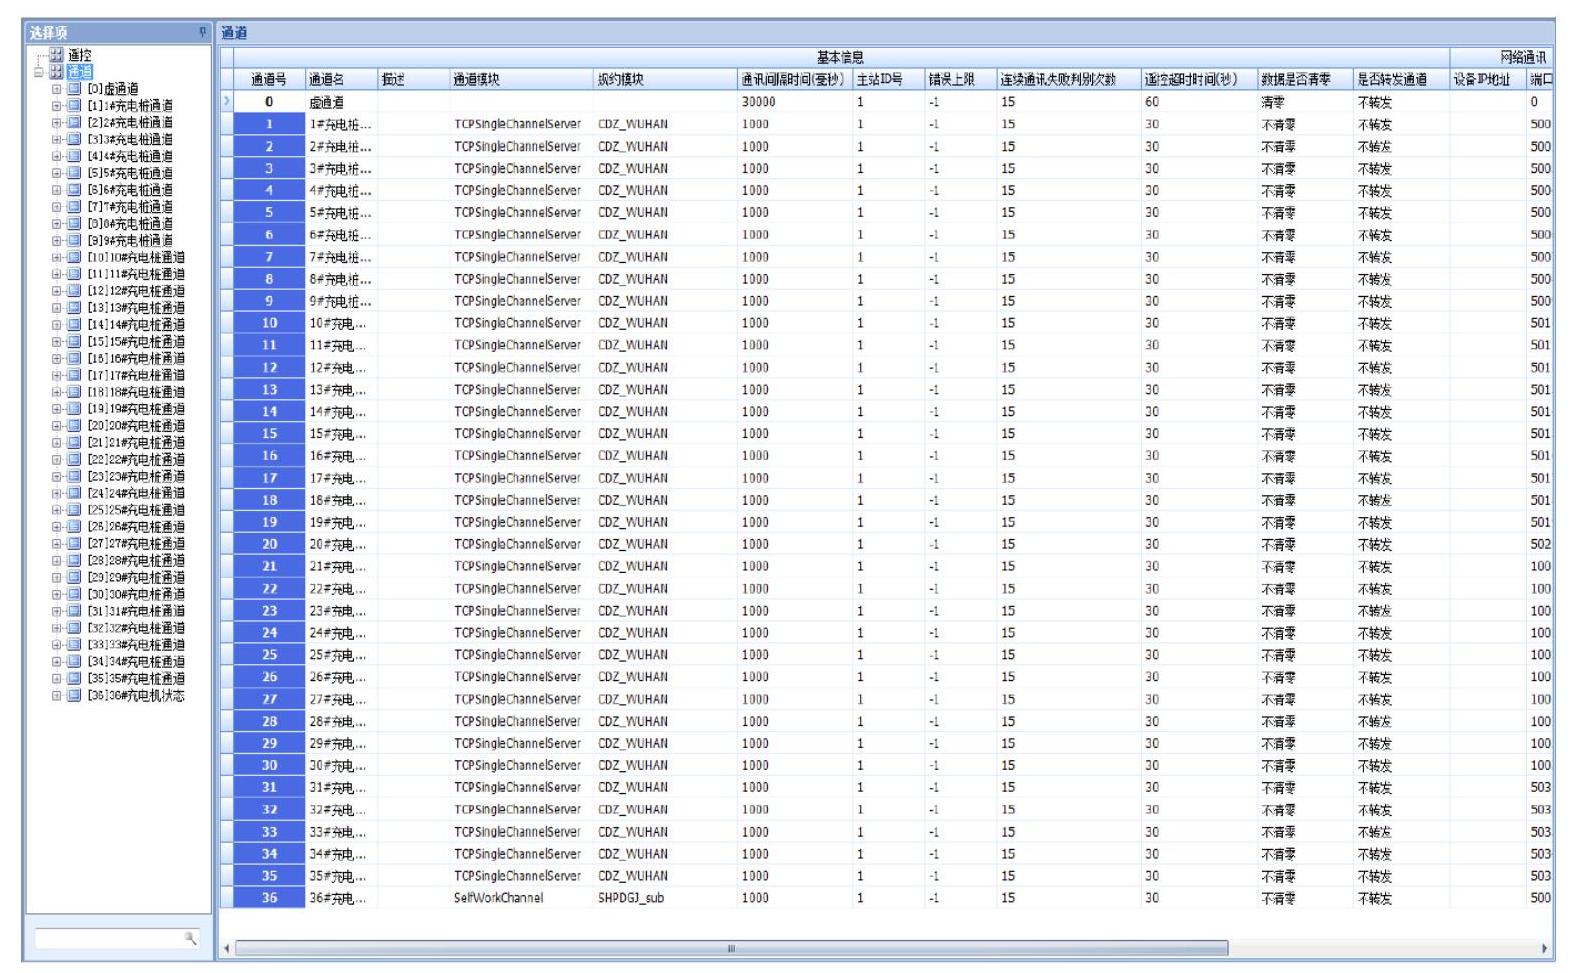Click the 通道 root node grid icon
1574x973 pixels.
56,72
